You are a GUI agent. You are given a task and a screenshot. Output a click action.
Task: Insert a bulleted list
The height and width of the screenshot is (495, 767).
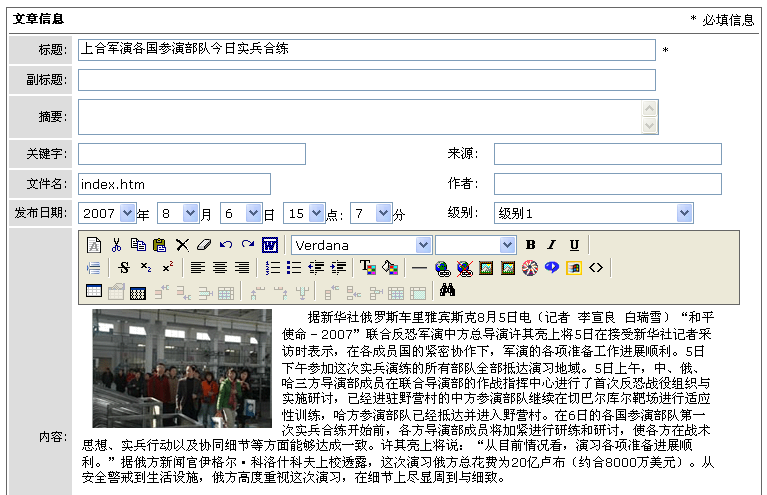294,268
